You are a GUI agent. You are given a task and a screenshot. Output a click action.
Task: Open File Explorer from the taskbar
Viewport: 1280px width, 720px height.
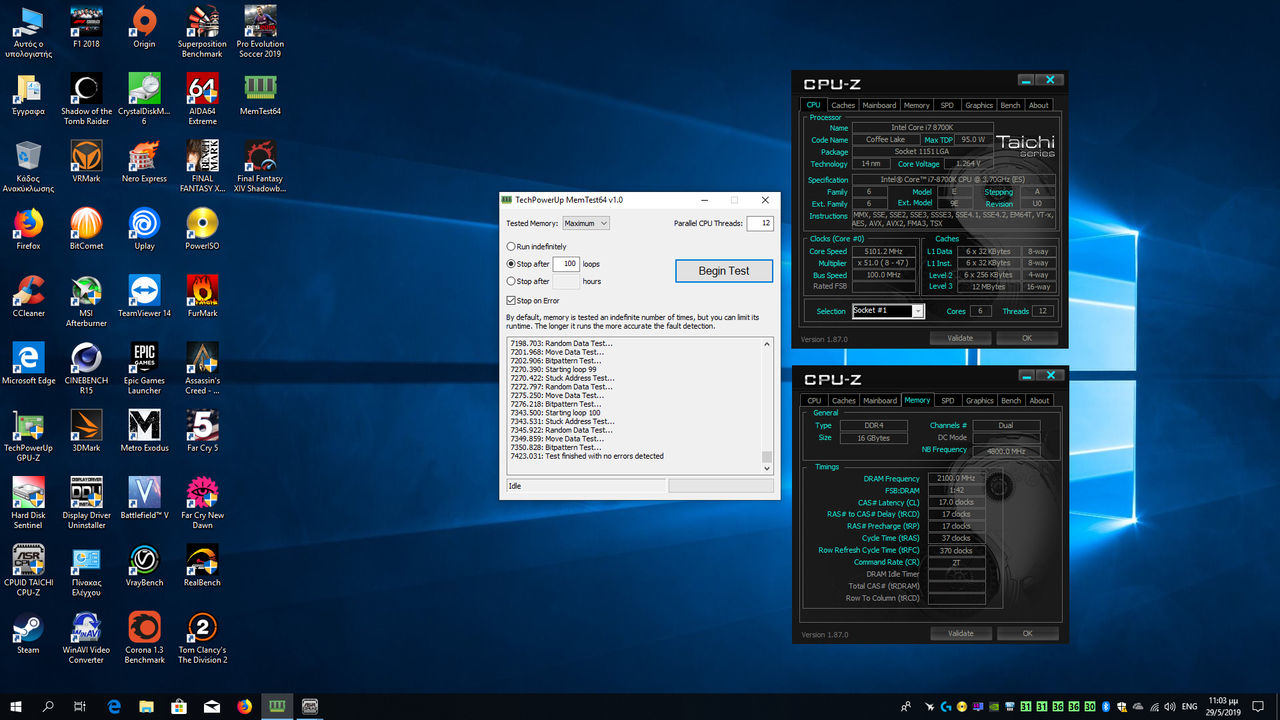(x=147, y=706)
